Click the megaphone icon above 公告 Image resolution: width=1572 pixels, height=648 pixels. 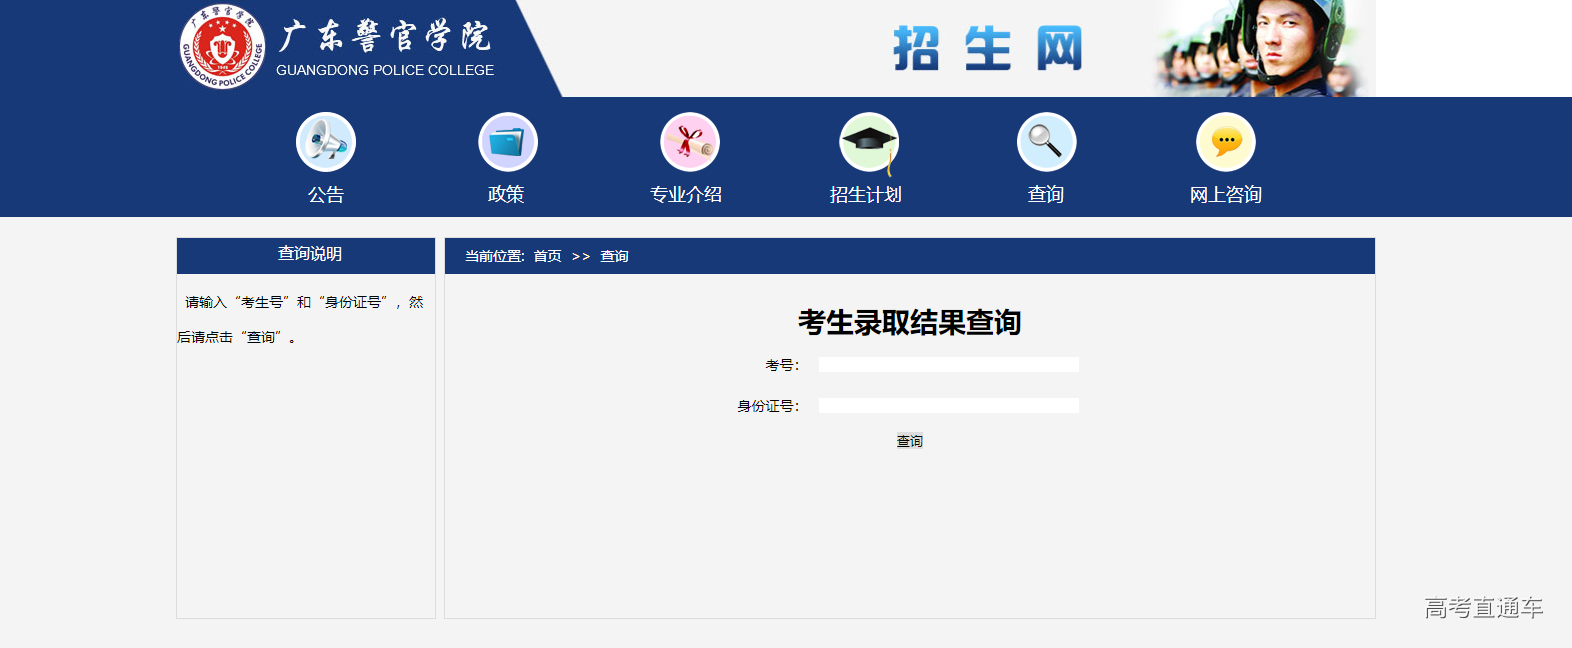point(326,142)
